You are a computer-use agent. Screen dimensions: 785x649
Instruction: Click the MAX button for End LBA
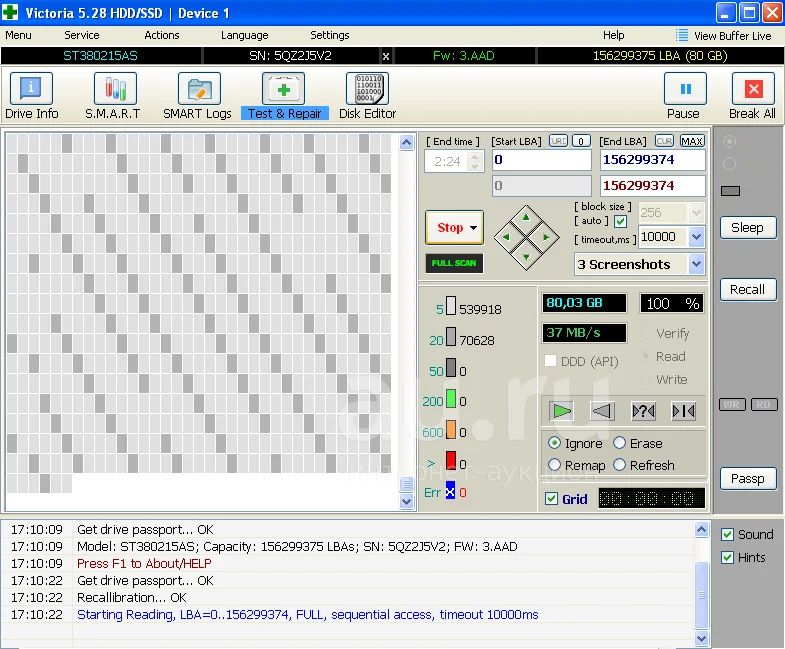(692, 141)
